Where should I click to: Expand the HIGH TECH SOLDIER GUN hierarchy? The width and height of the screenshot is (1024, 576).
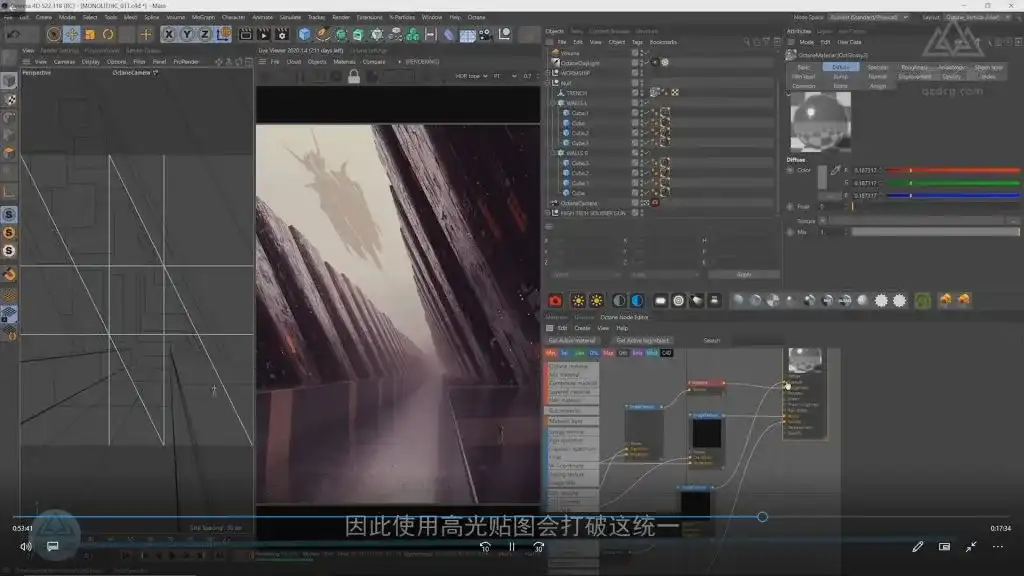click(549, 211)
